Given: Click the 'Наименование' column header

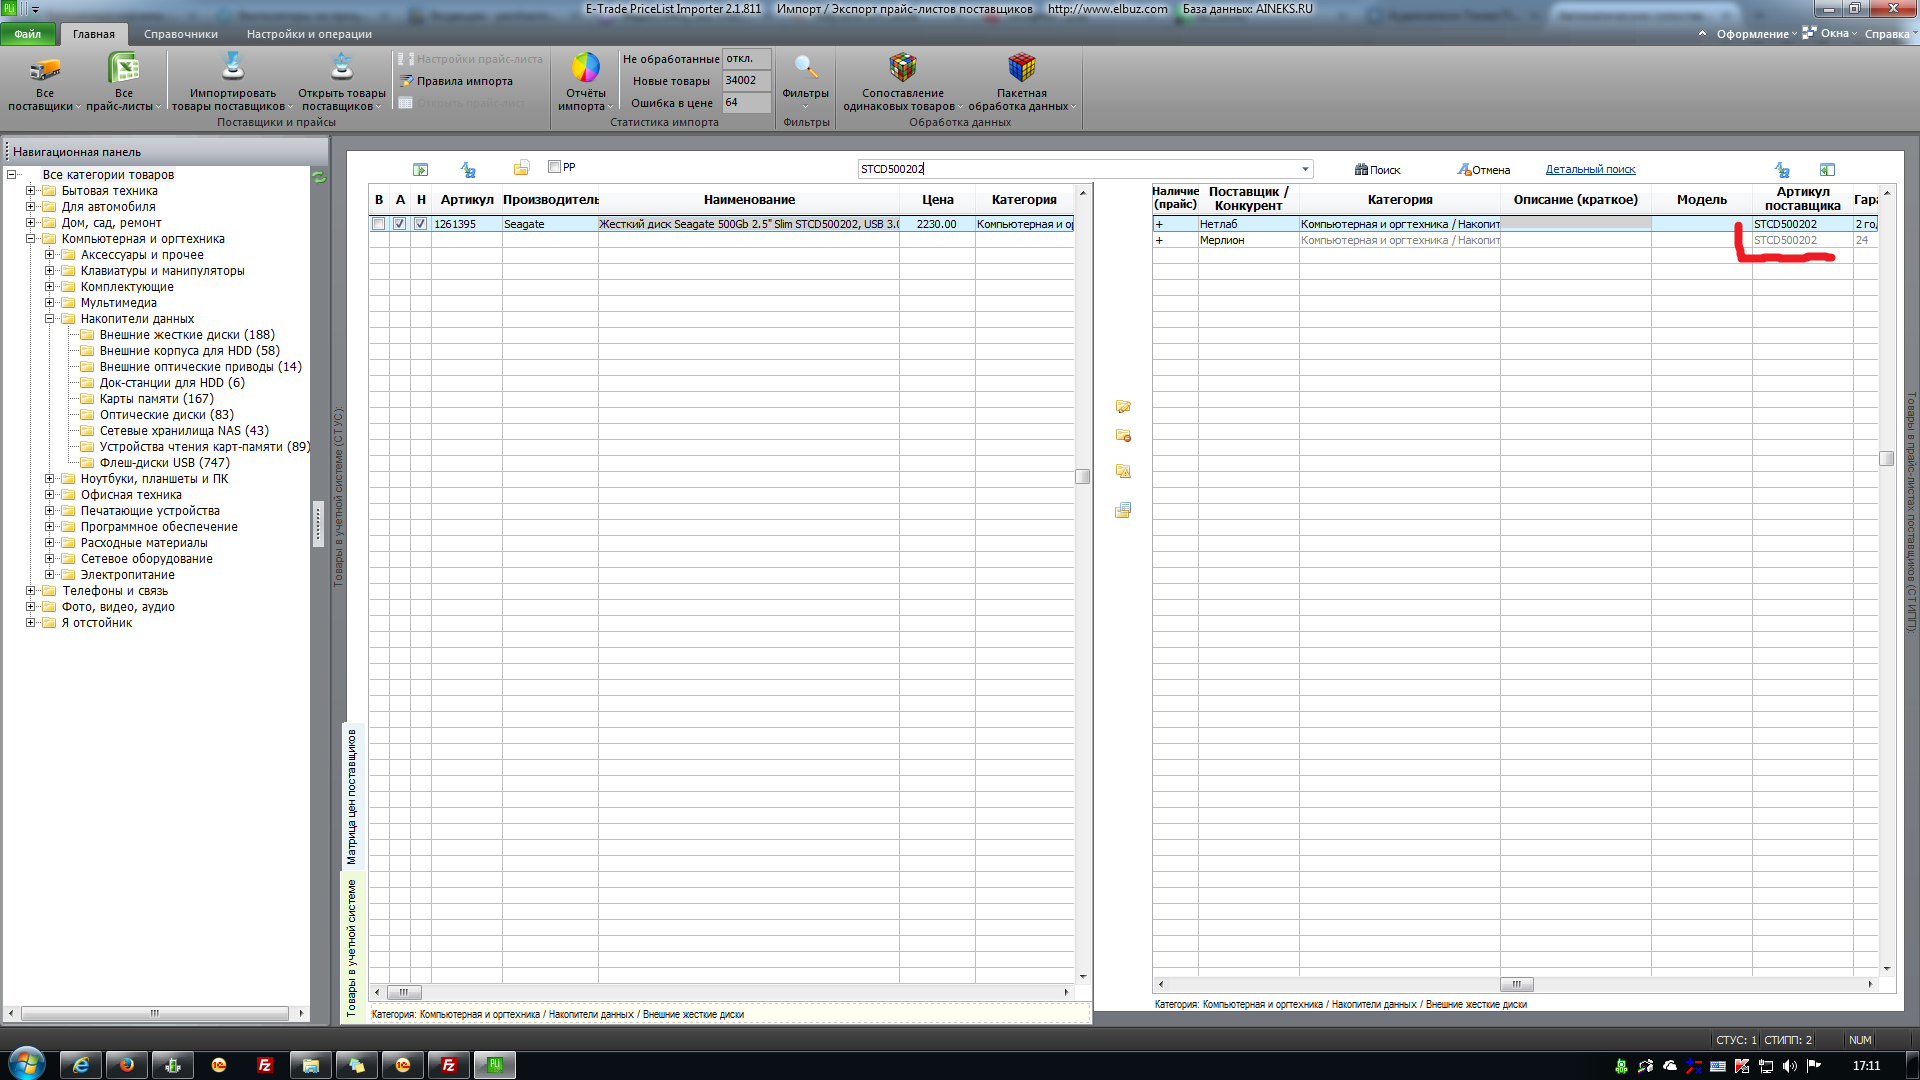Looking at the screenshot, I should pyautogui.click(x=749, y=200).
